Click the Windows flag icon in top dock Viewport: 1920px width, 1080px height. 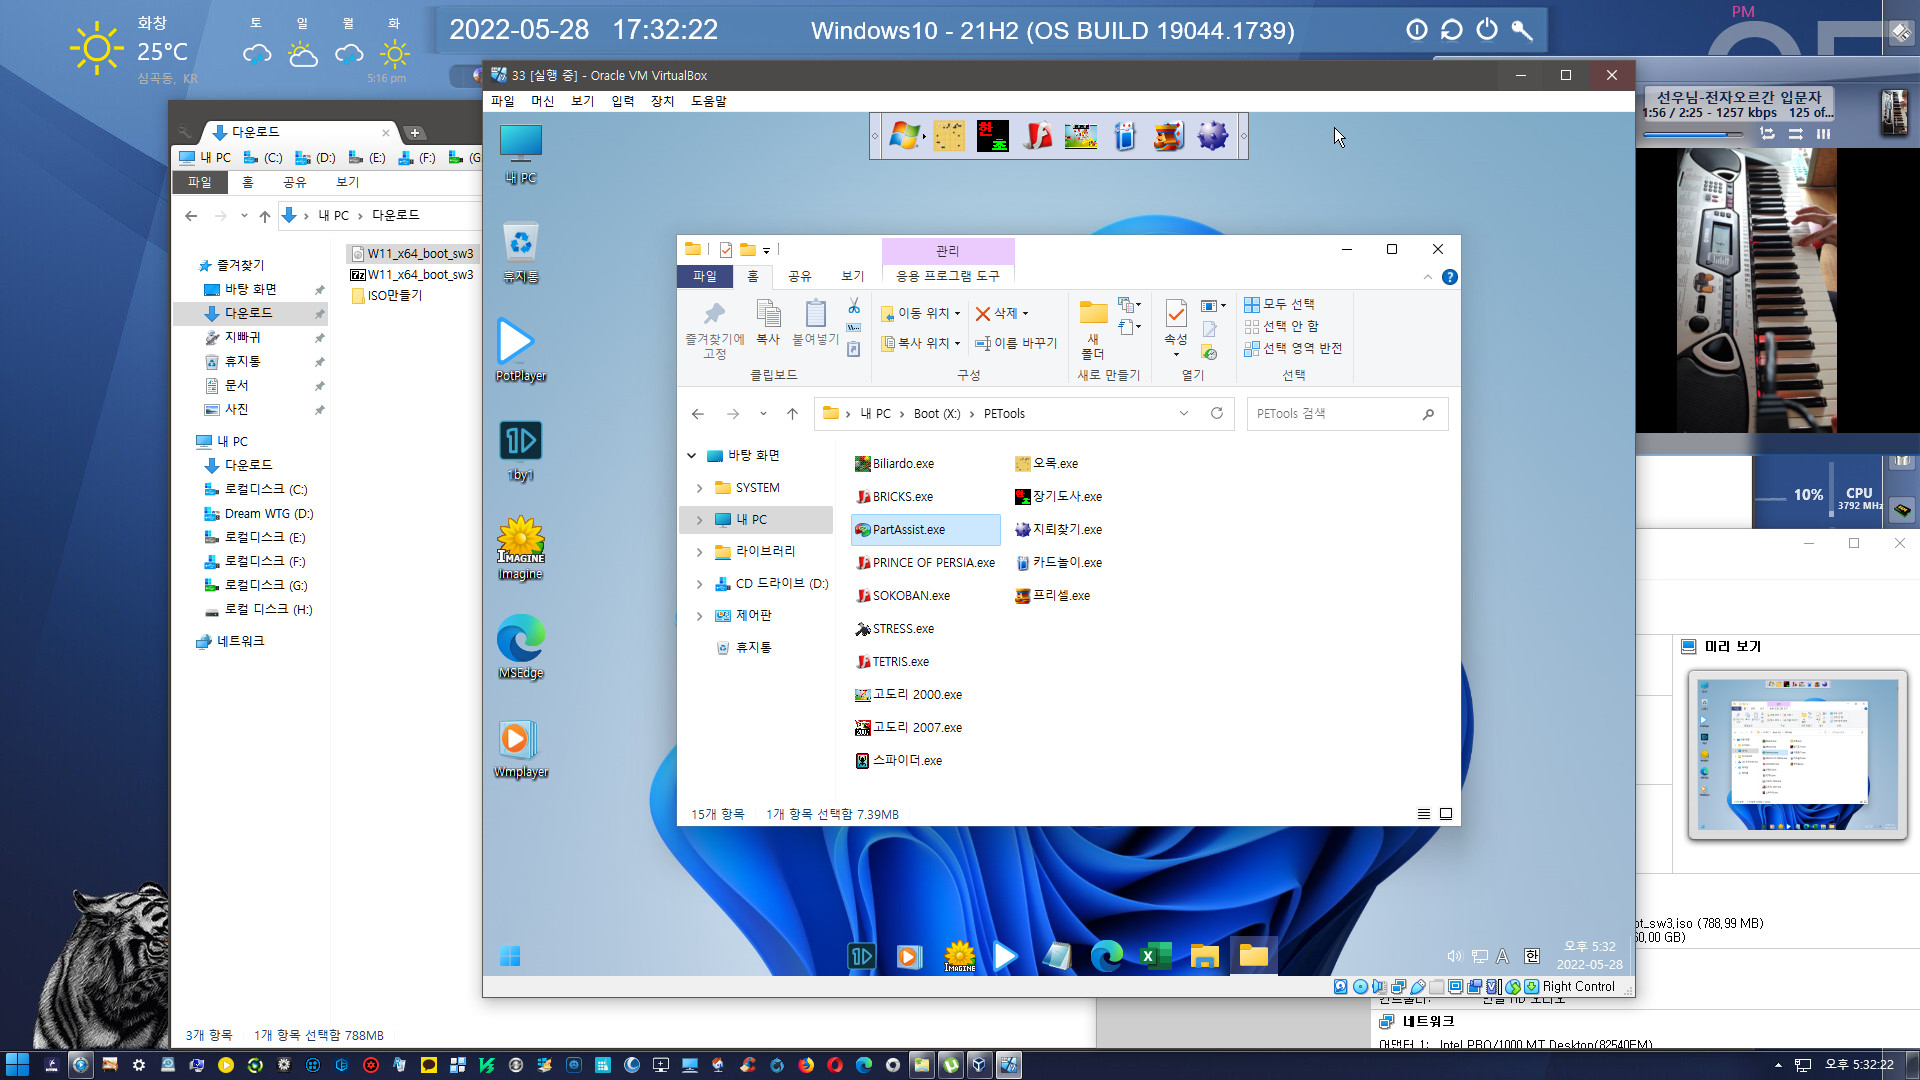coord(904,135)
